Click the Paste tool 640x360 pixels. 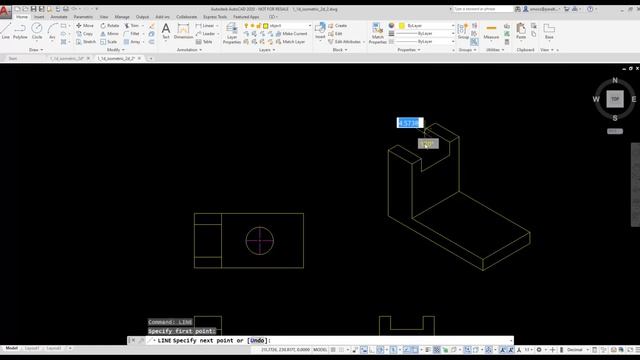(x=521, y=31)
